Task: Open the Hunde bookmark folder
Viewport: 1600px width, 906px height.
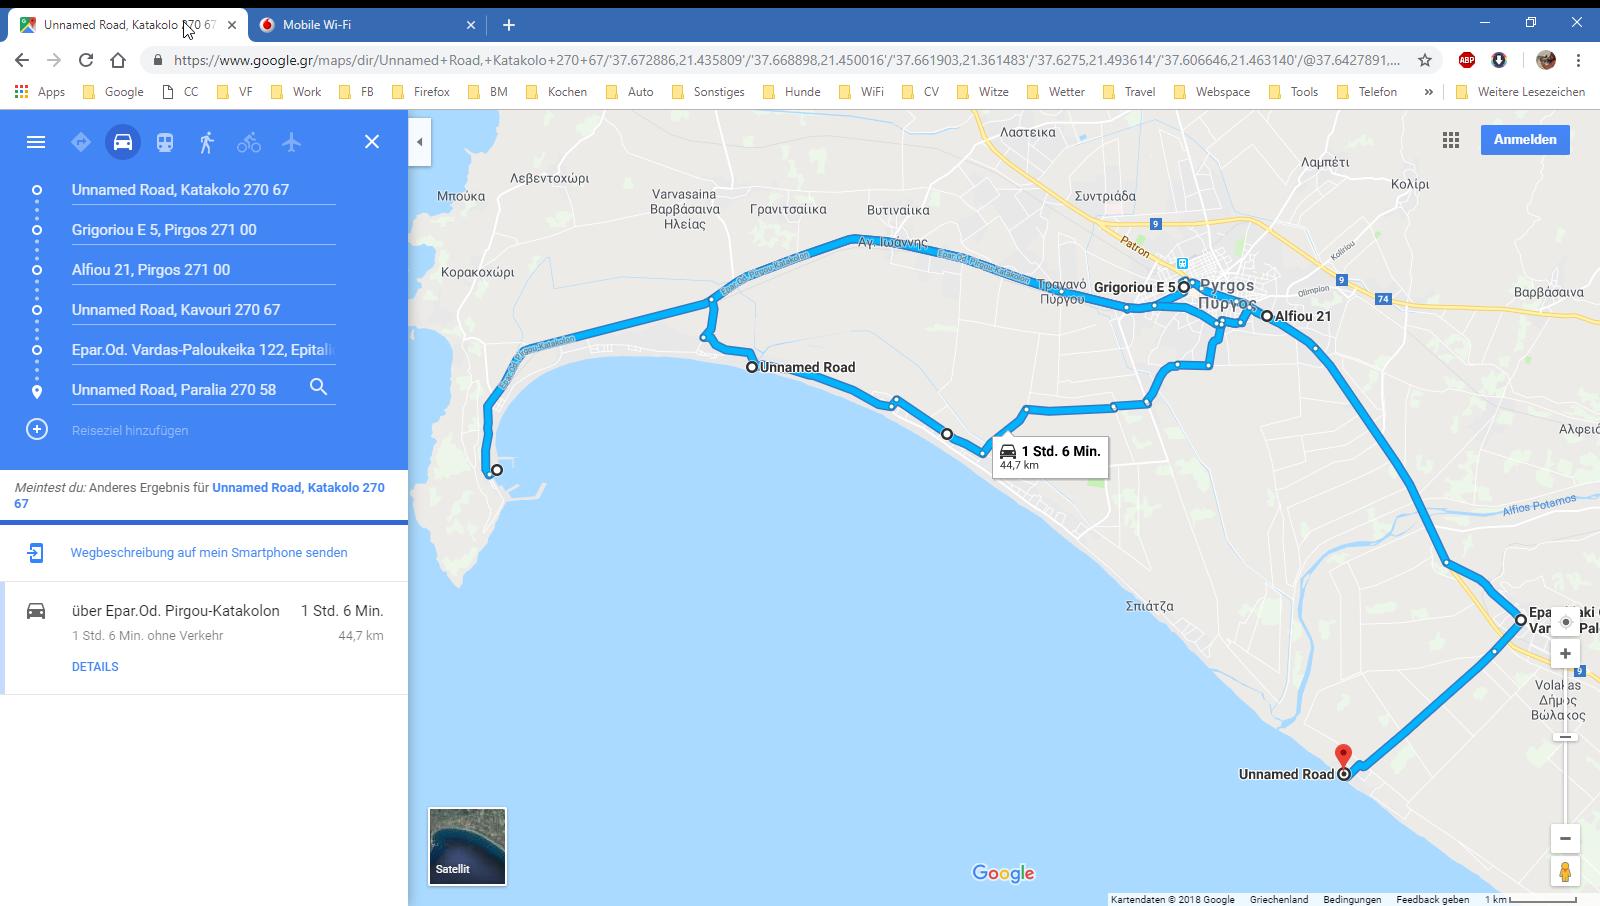Action: tap(791, 91)
